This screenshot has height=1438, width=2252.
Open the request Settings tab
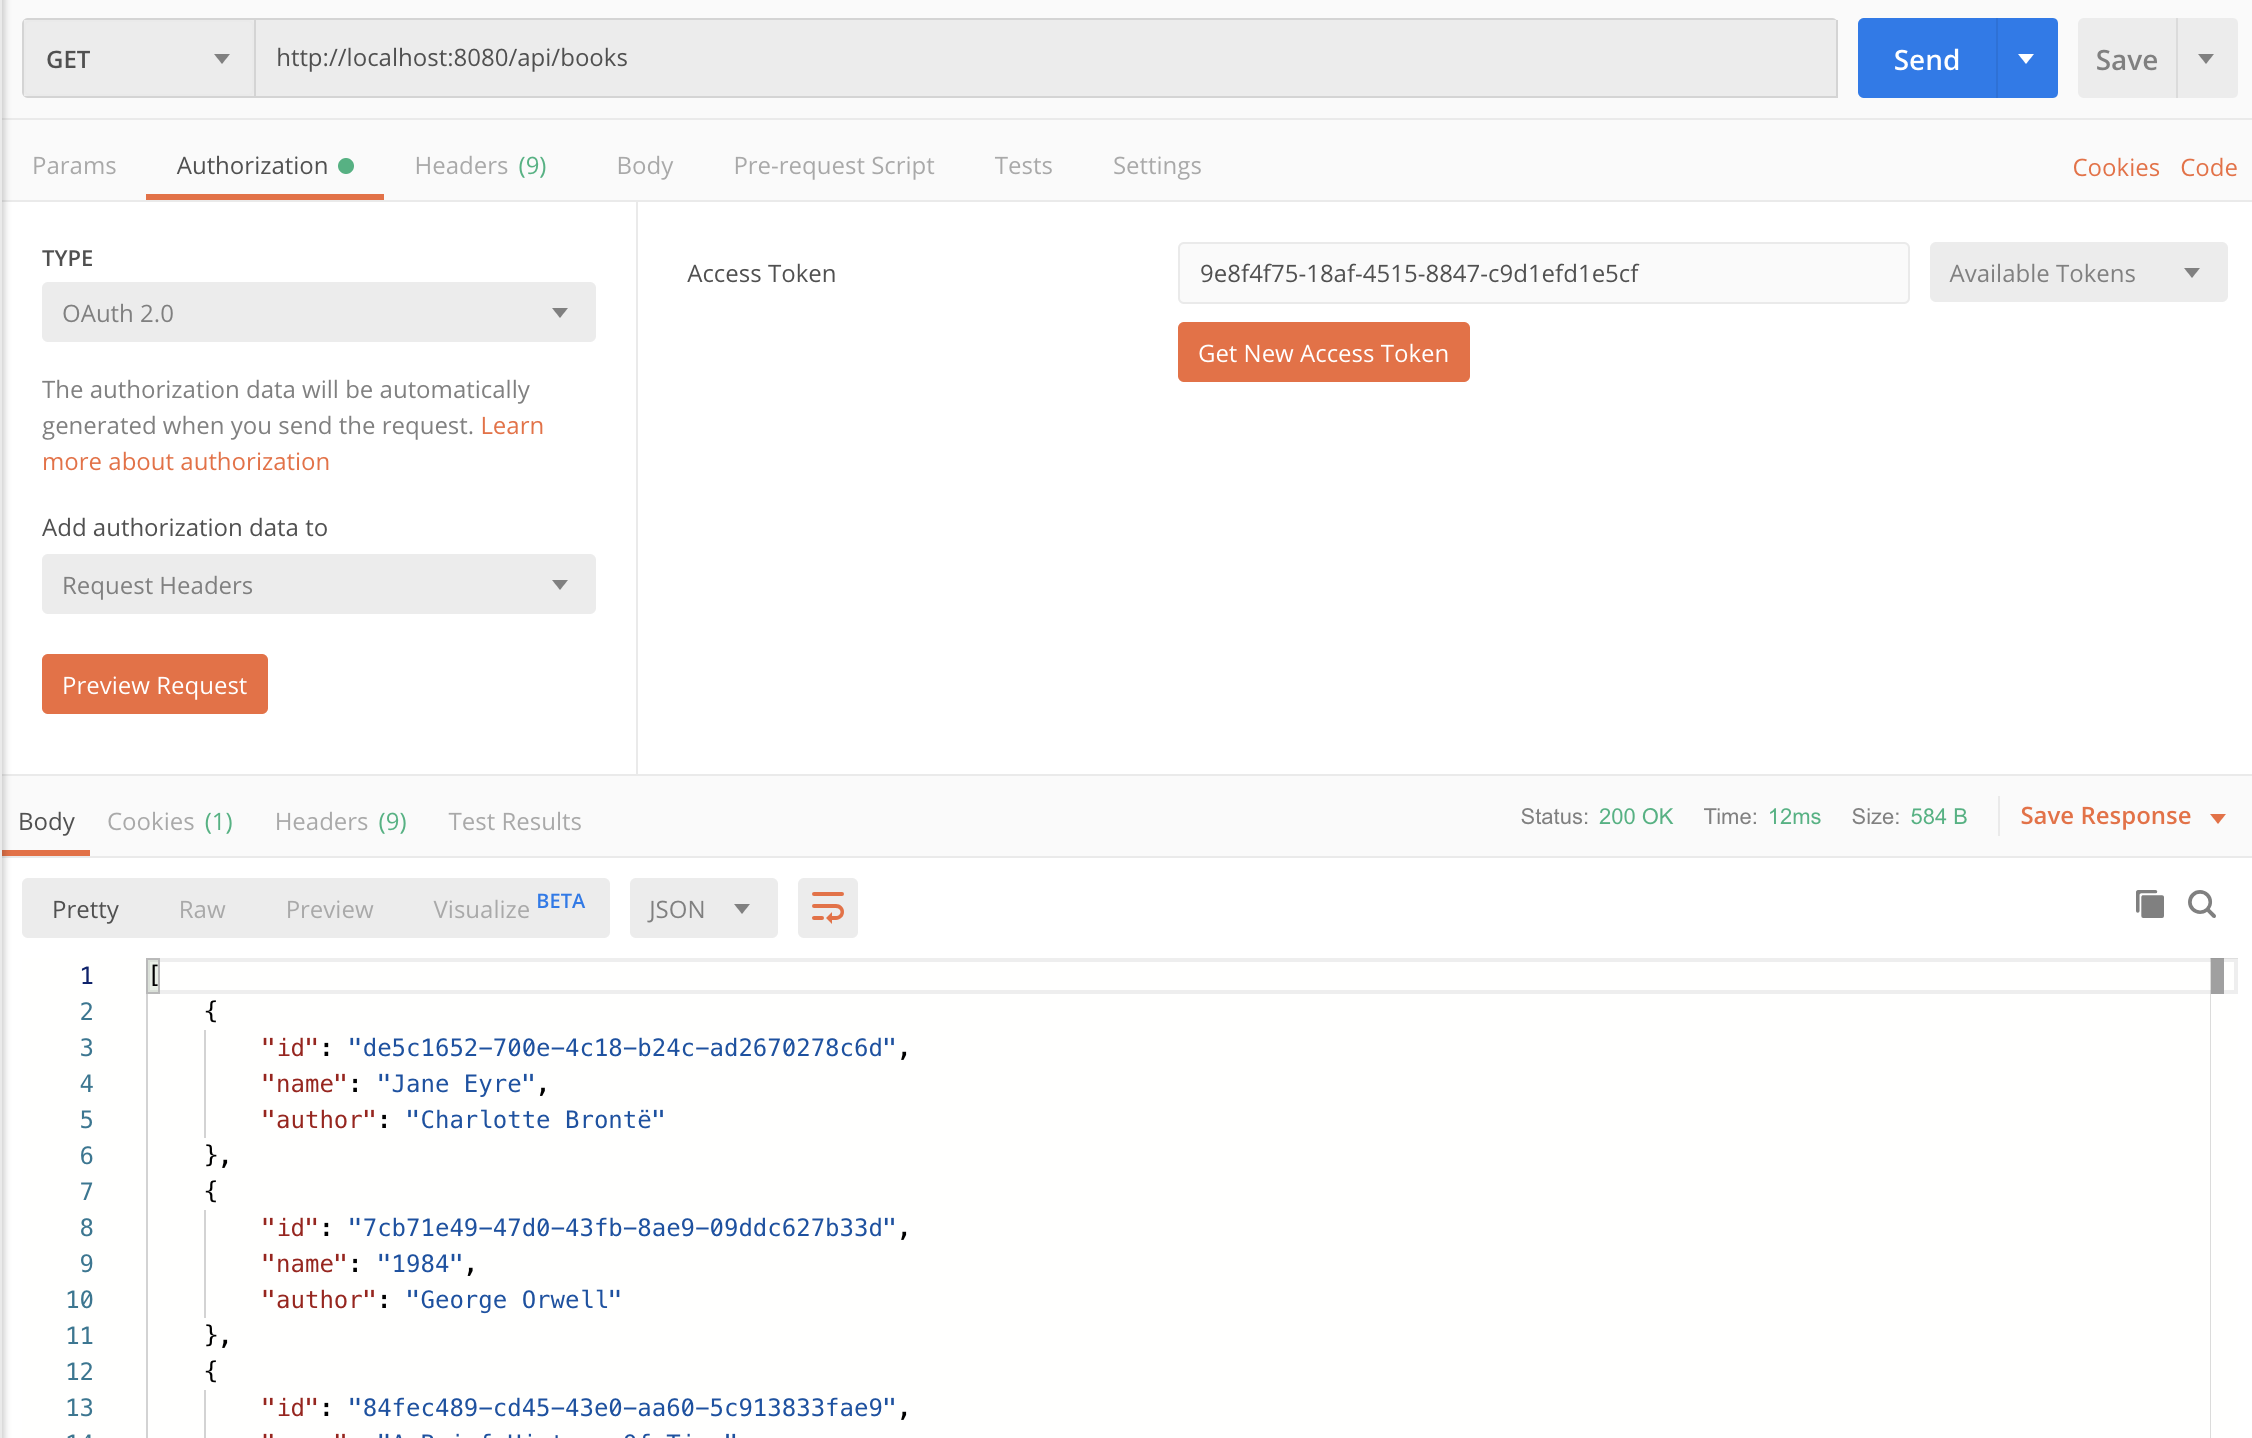click(1157, 166)
